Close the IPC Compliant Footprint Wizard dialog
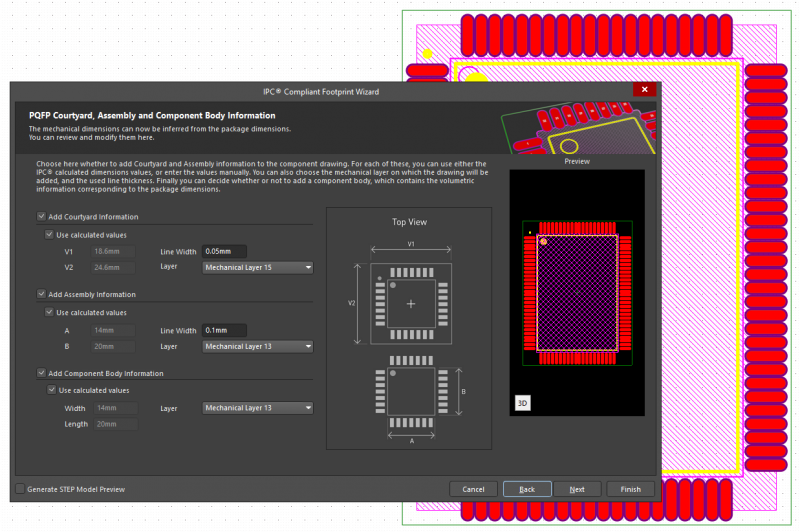 point(645,91)
